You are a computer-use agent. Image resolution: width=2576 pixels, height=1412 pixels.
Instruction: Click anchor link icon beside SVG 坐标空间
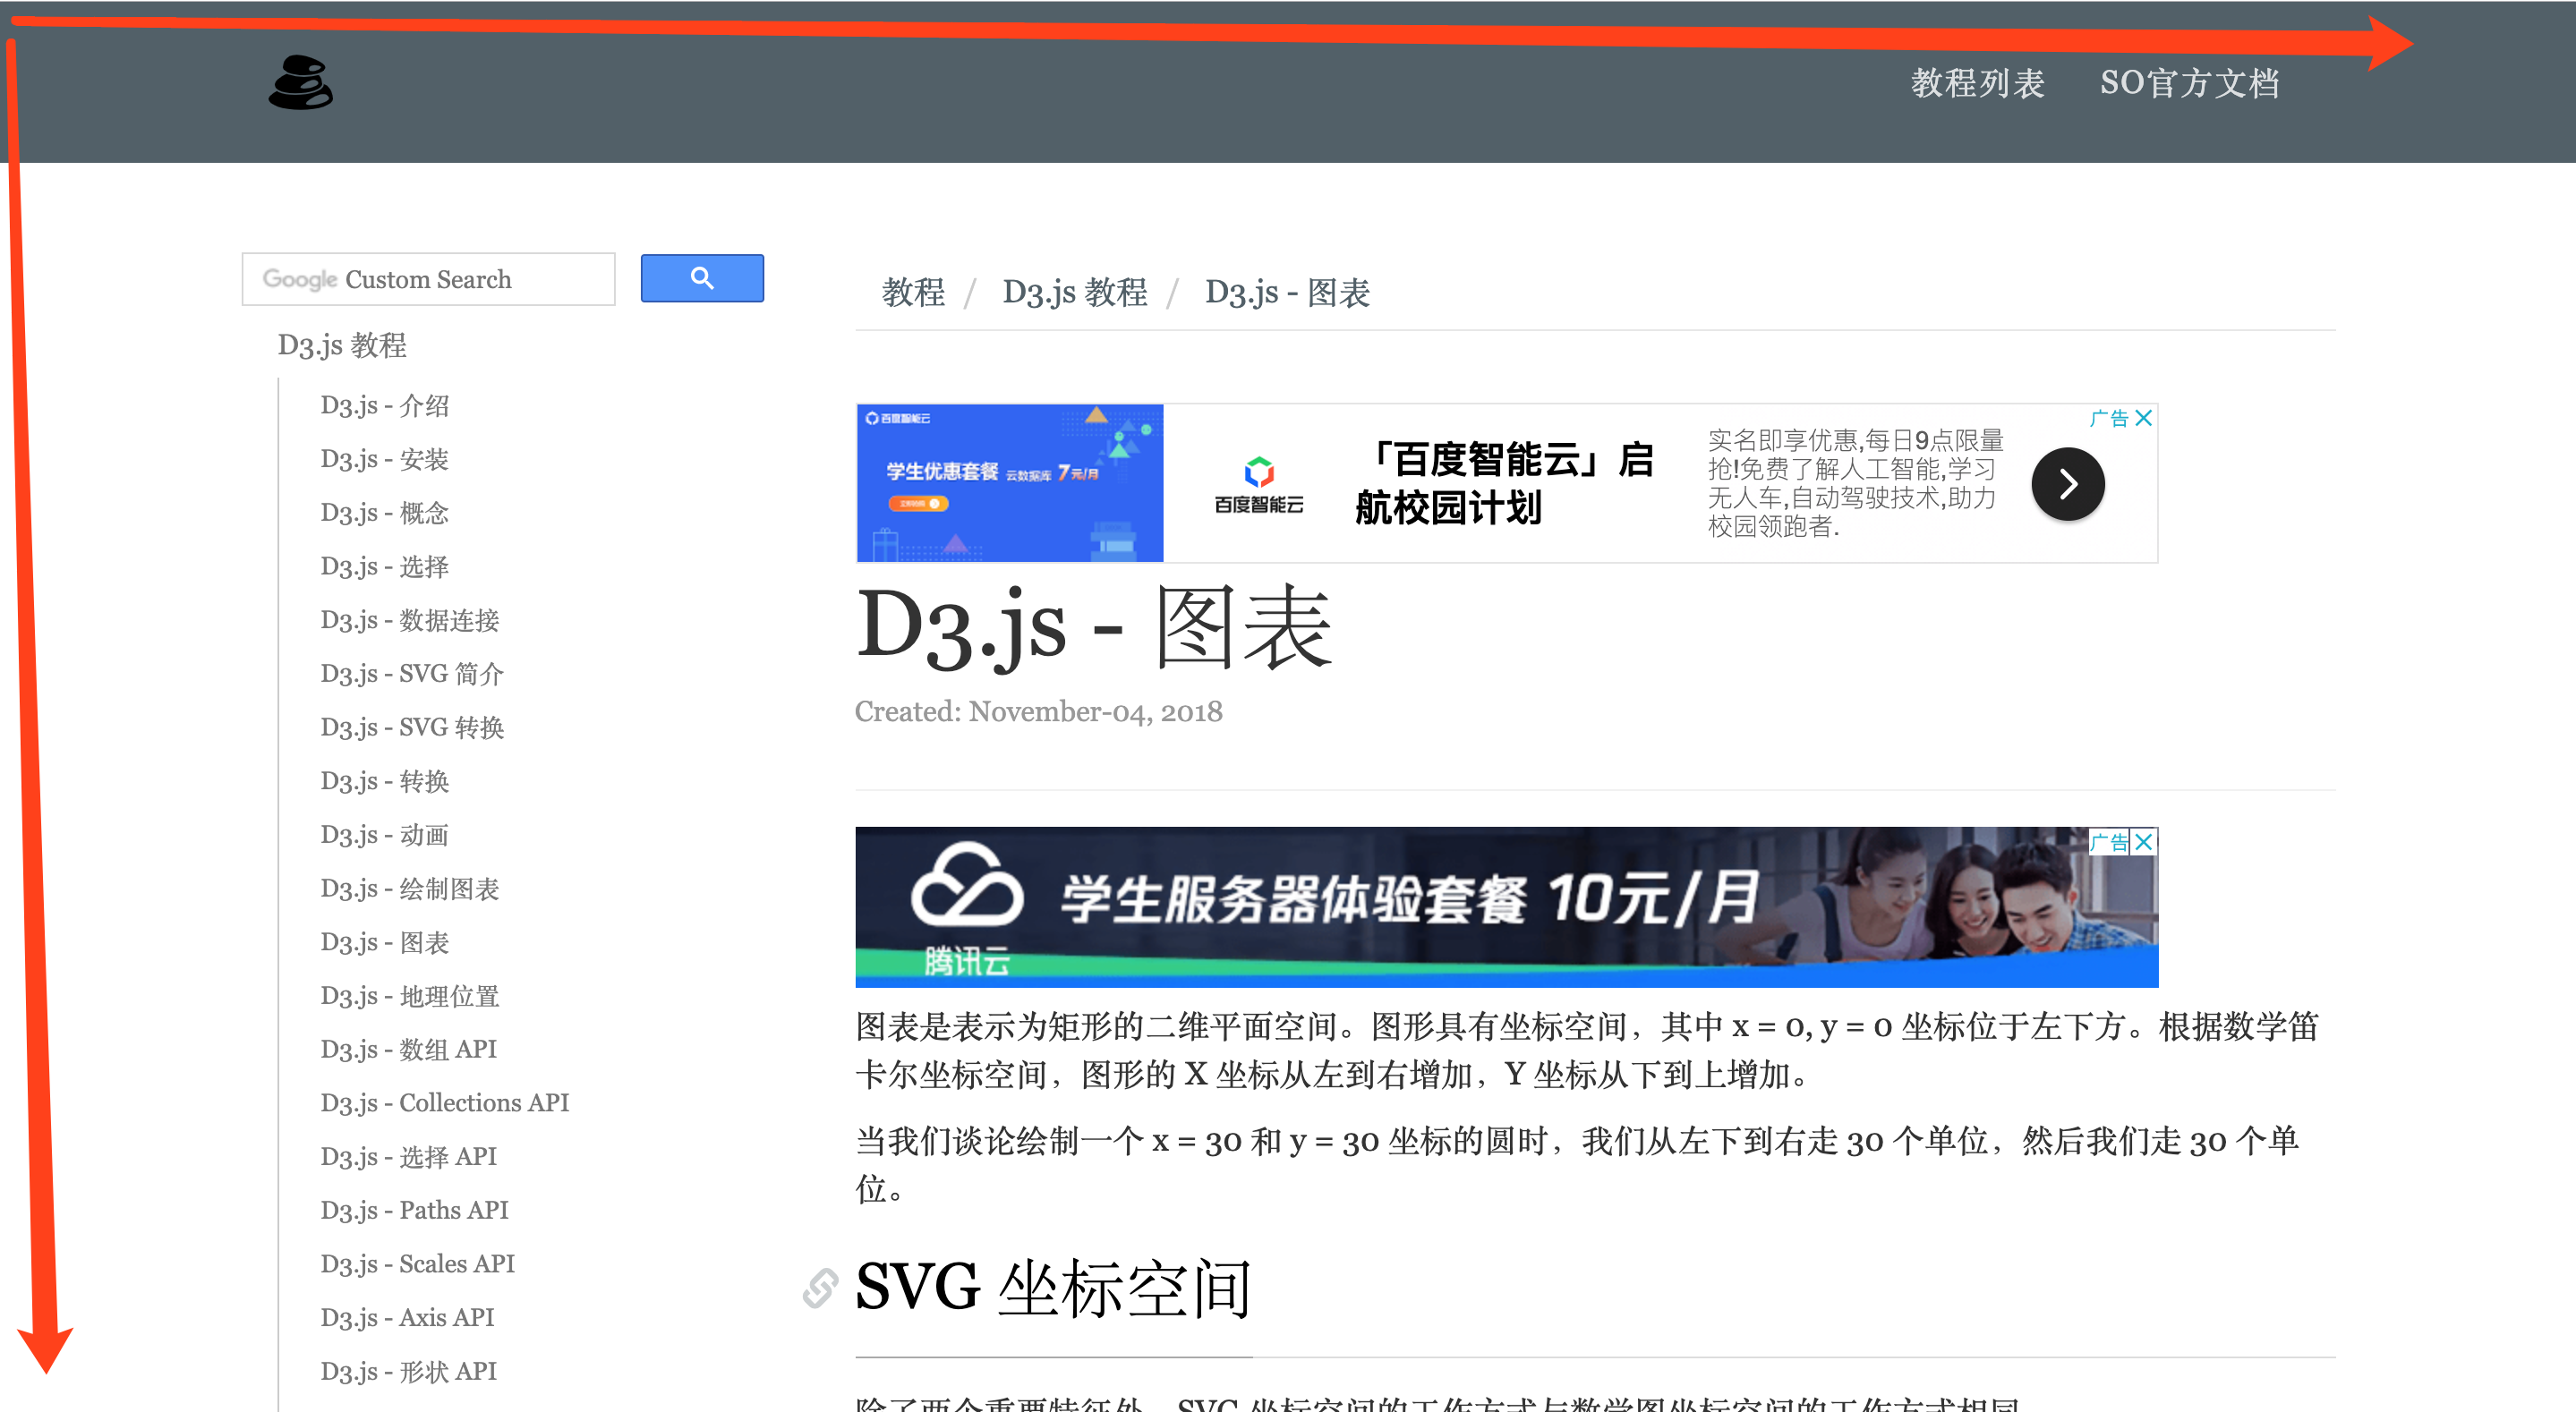(x=819, y=1288)
